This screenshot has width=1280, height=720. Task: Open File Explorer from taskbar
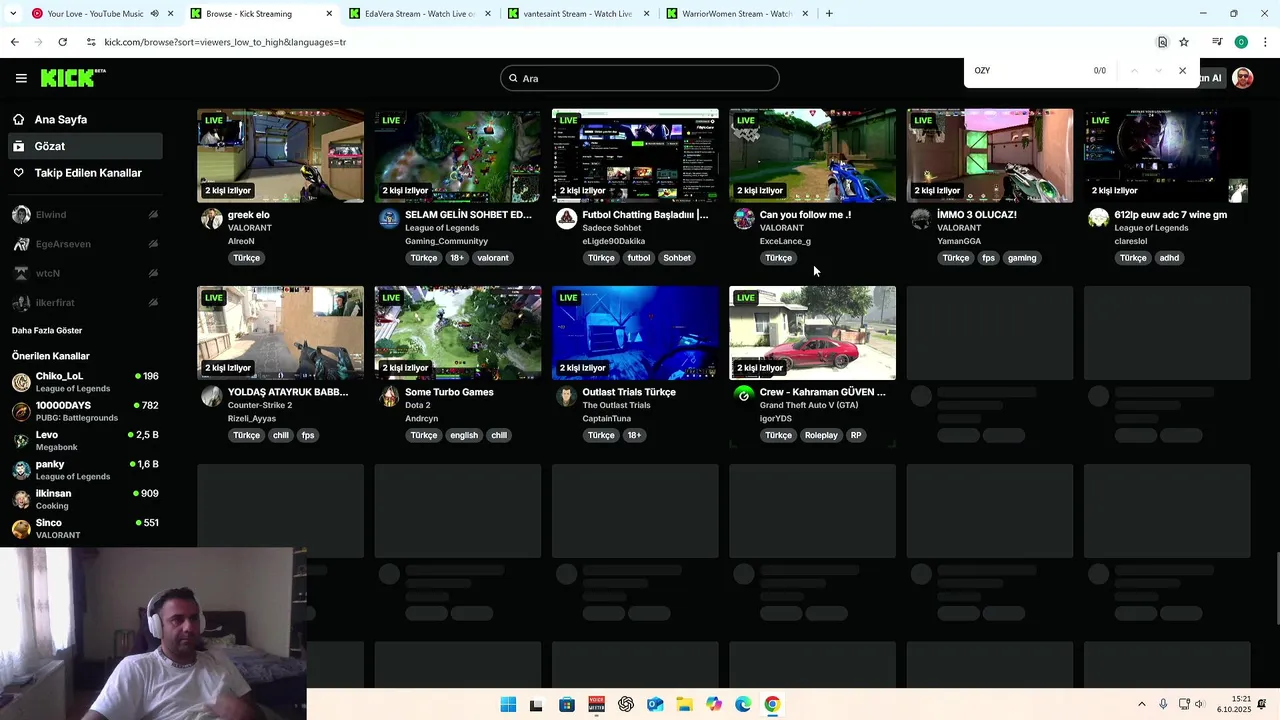tap(684, 704)
